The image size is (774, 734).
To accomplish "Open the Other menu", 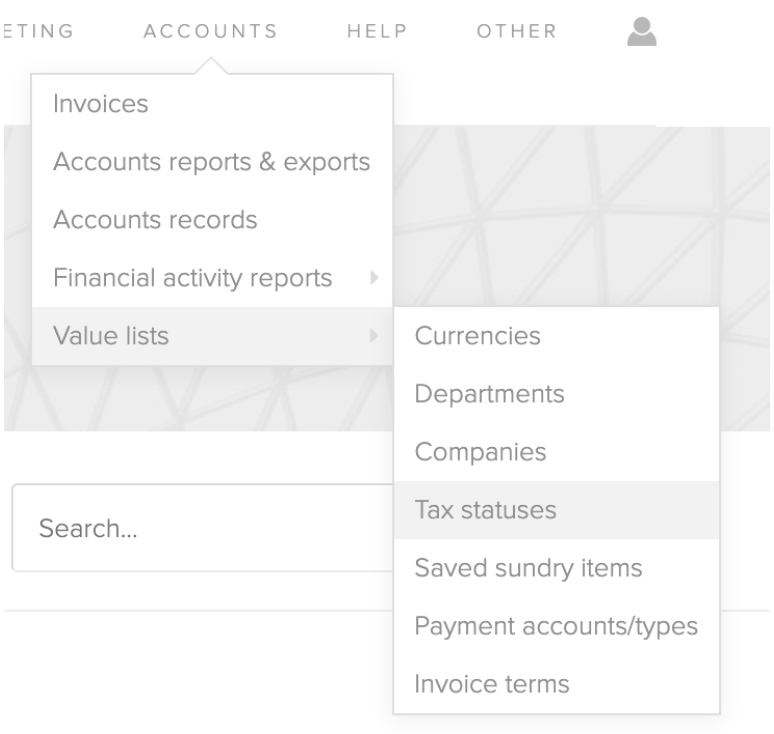I will pyautogui.click(x=517, y=31).
